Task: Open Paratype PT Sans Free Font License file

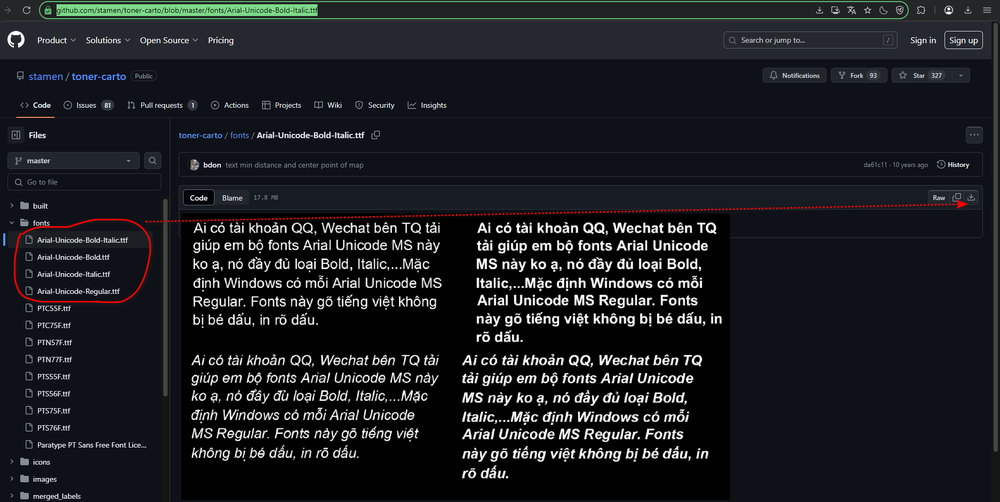Action: (x=91, y=445)
